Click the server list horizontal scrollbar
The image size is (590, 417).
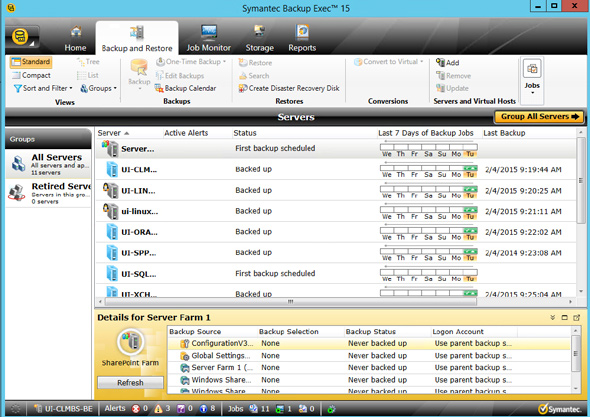coord(290,301)
